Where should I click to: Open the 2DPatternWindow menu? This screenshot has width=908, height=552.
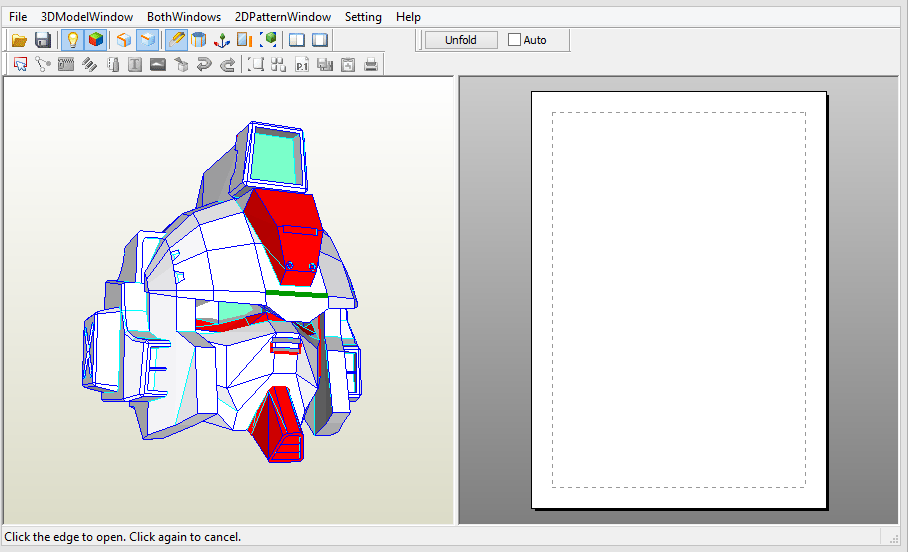(x=282, y=17)
